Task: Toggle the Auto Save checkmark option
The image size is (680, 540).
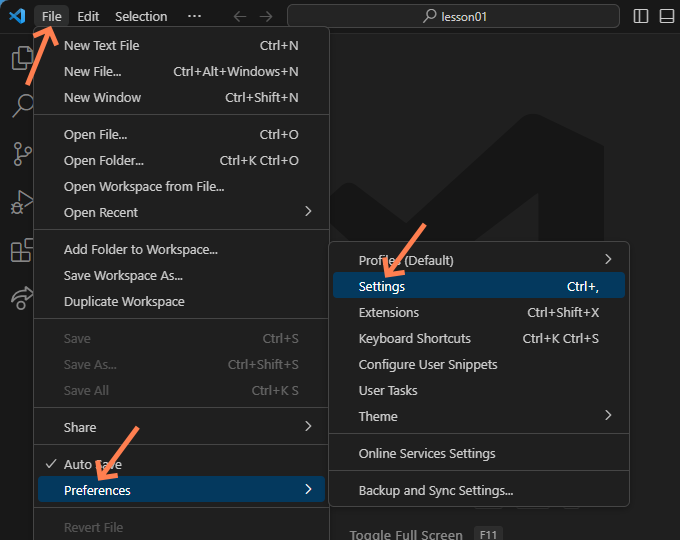Action: pos(181,464)
